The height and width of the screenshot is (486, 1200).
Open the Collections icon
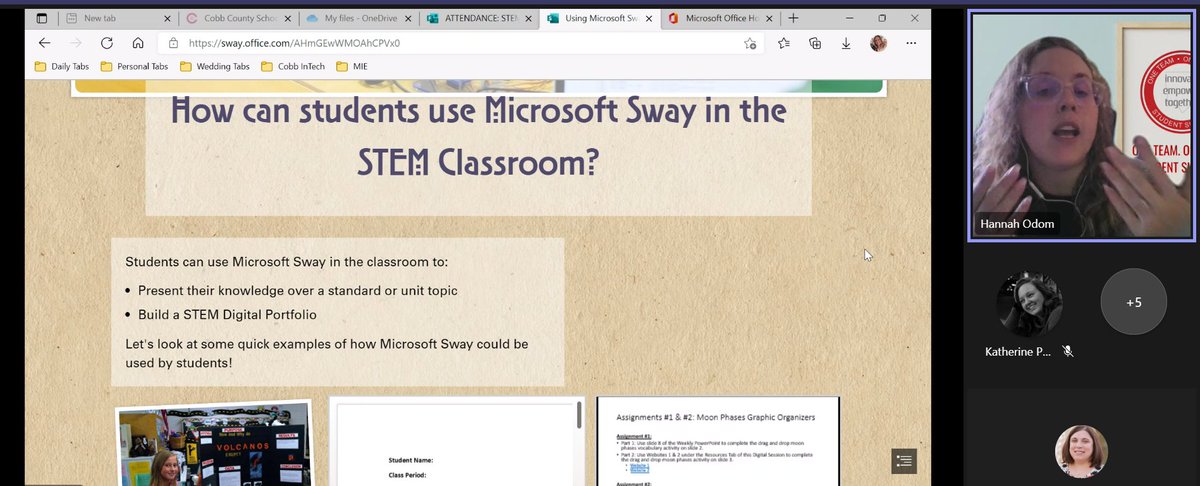point(815,43)
